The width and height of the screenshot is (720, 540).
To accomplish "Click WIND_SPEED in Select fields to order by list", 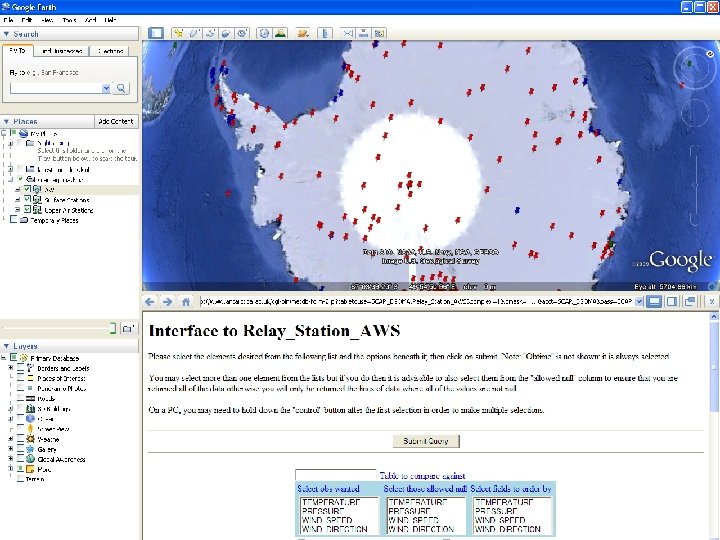I will pos(500,520).
